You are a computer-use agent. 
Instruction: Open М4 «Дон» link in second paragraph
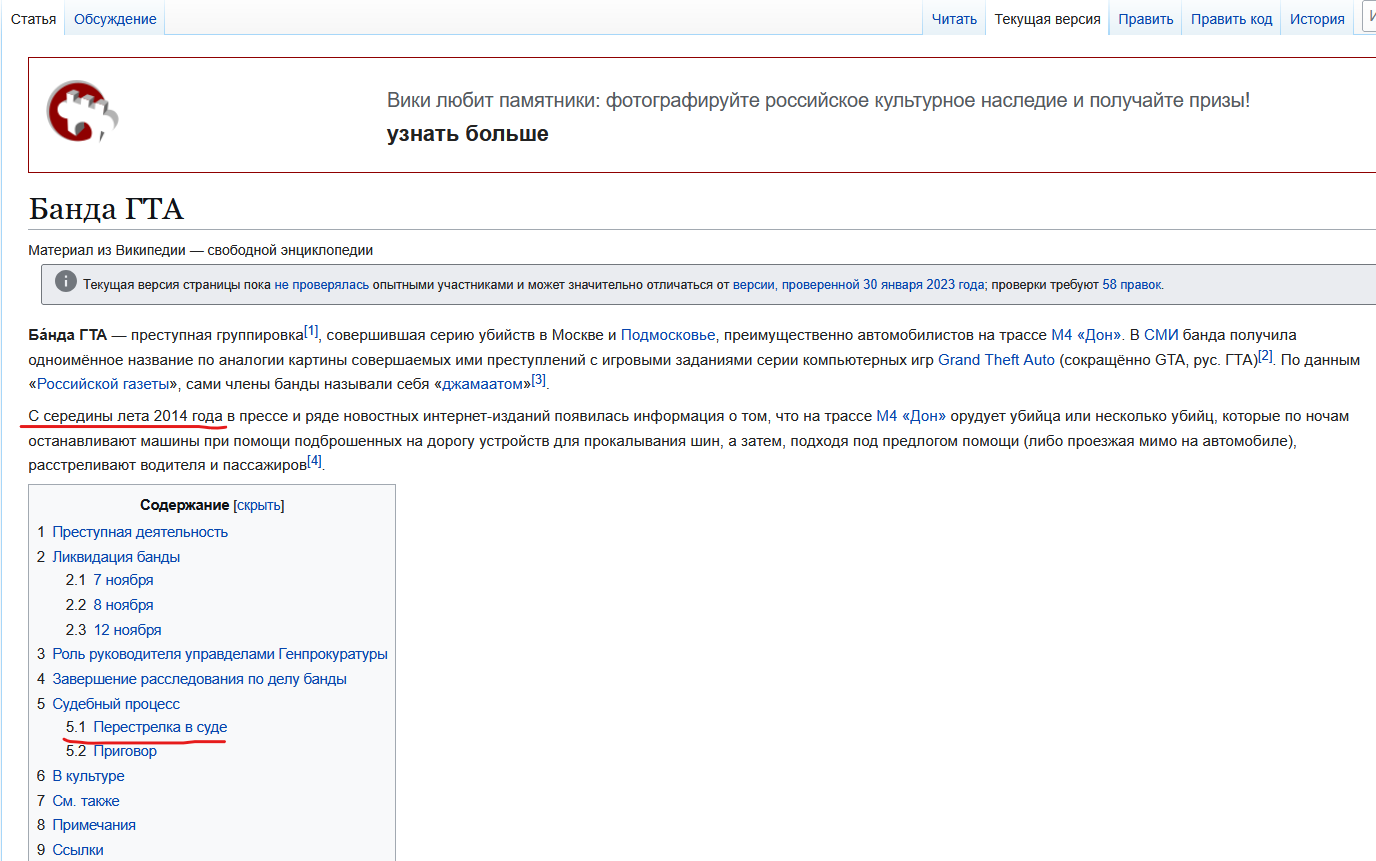(x=911, y=416)
